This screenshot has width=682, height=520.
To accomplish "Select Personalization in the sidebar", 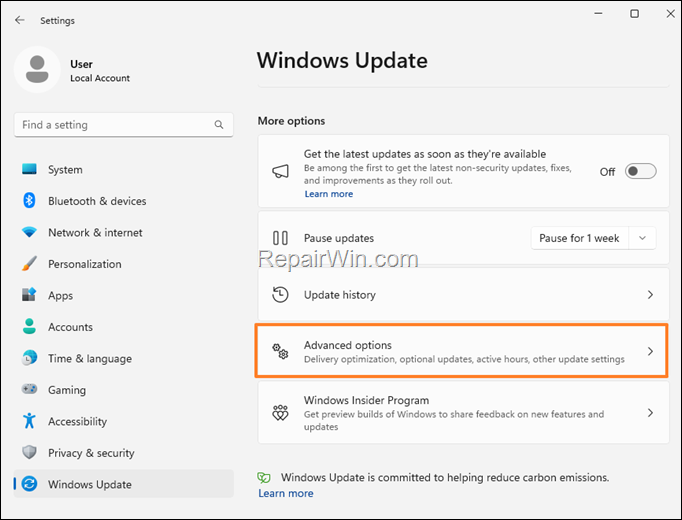I will point(124,263).
